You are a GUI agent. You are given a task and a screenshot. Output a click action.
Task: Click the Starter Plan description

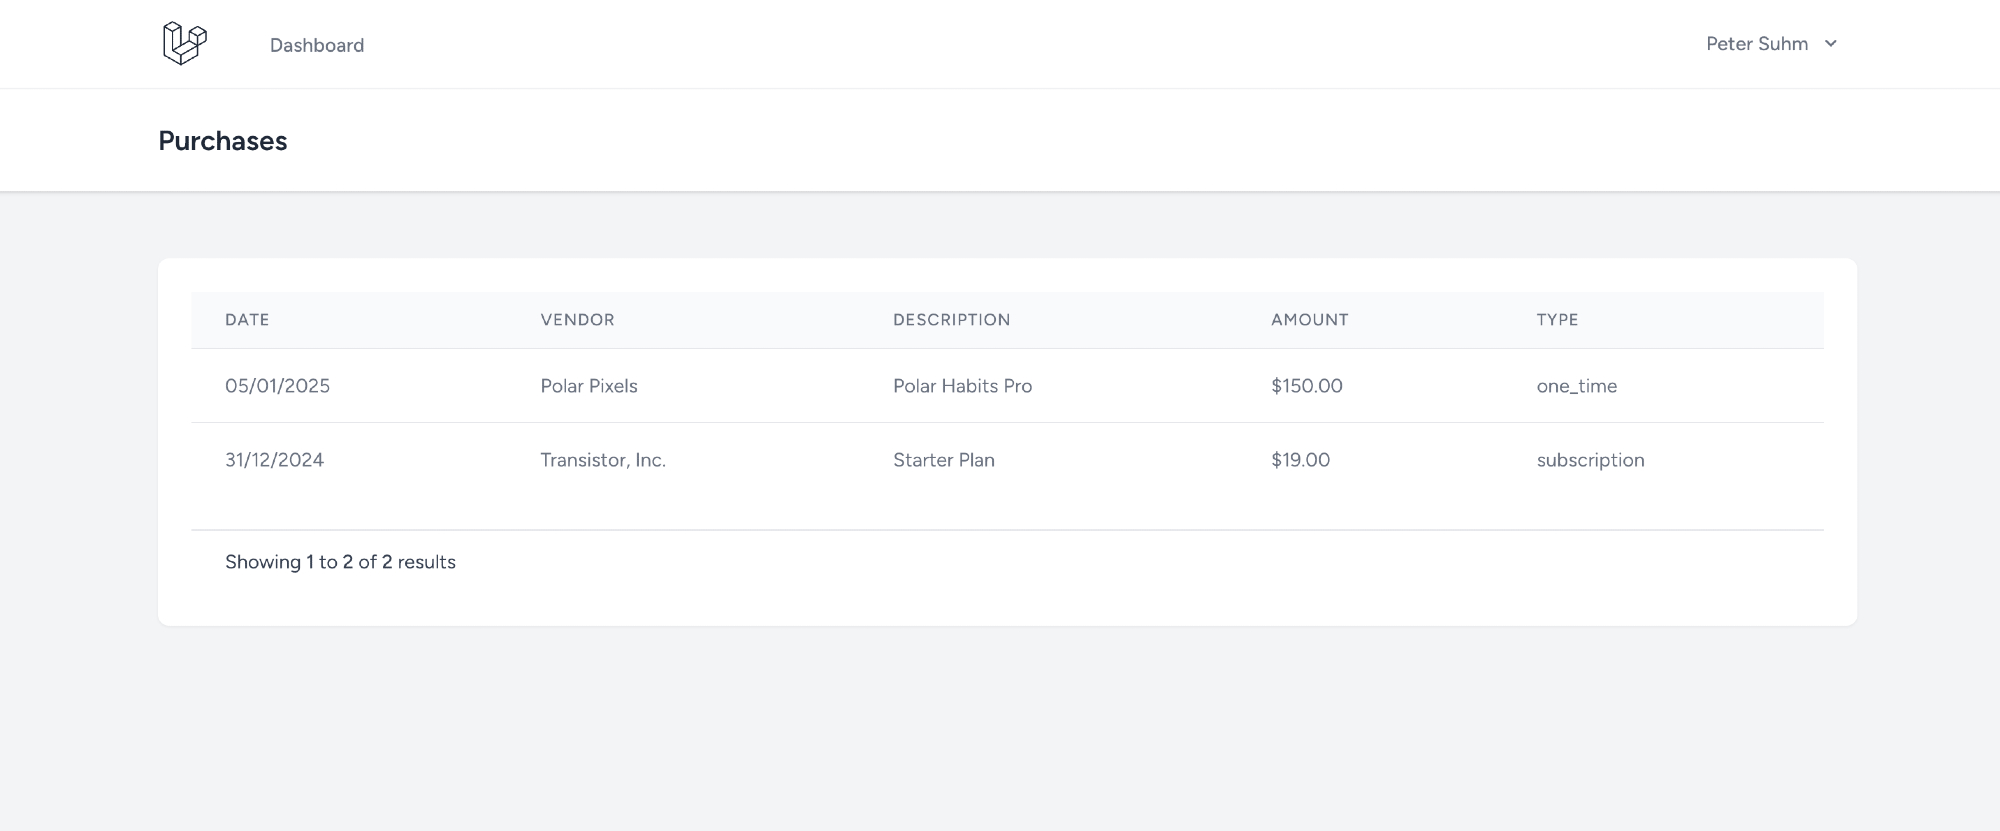(943, 460)
